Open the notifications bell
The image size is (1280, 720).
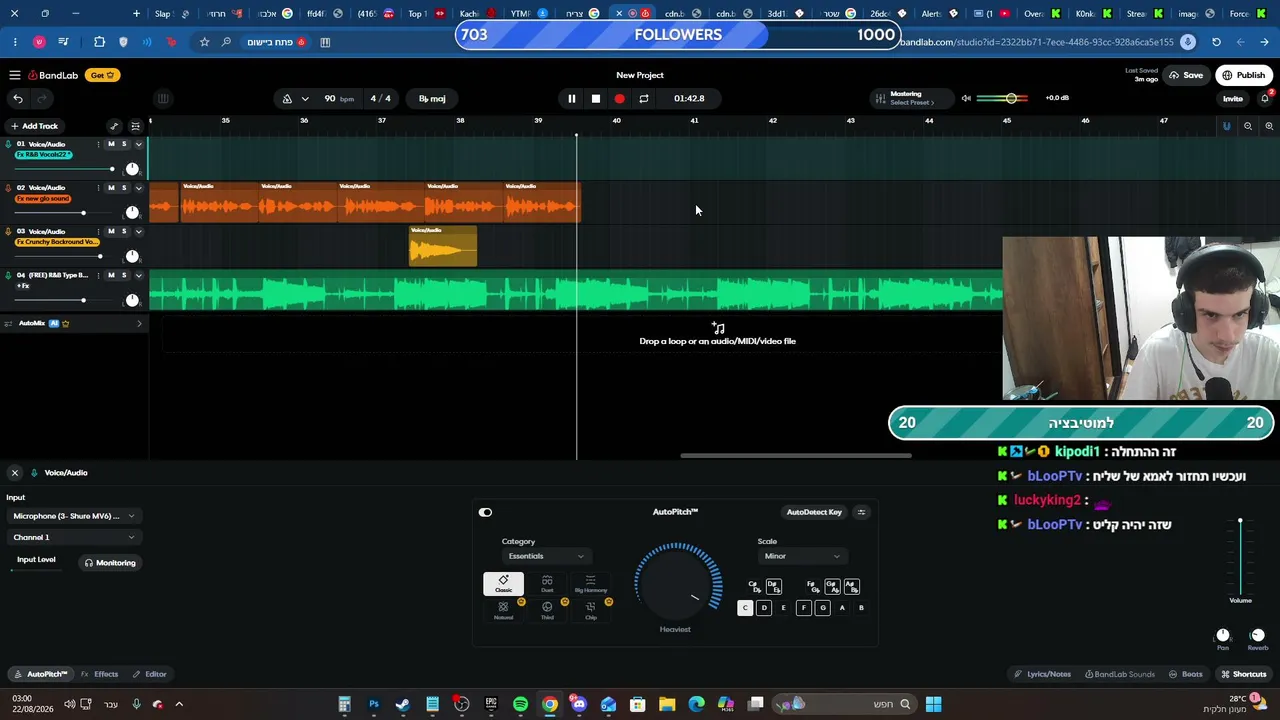[x=1265, y=98]
